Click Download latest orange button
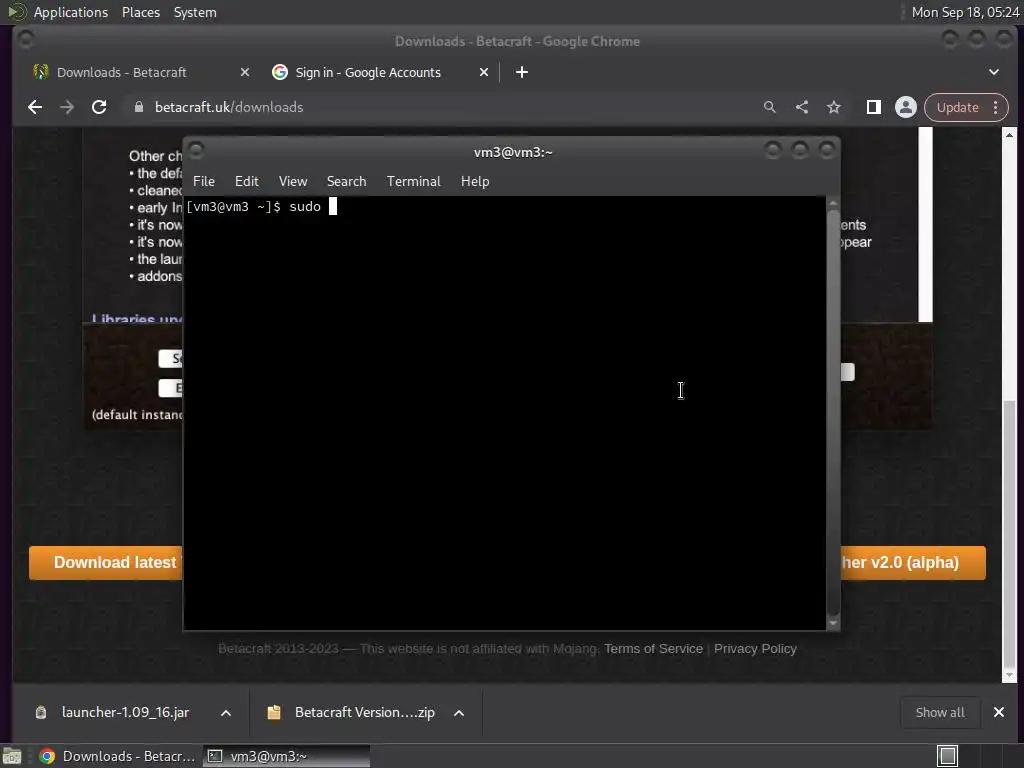The width and height of the screenshot is (1024, 768). pyautogui.click(x=106, y=563)
